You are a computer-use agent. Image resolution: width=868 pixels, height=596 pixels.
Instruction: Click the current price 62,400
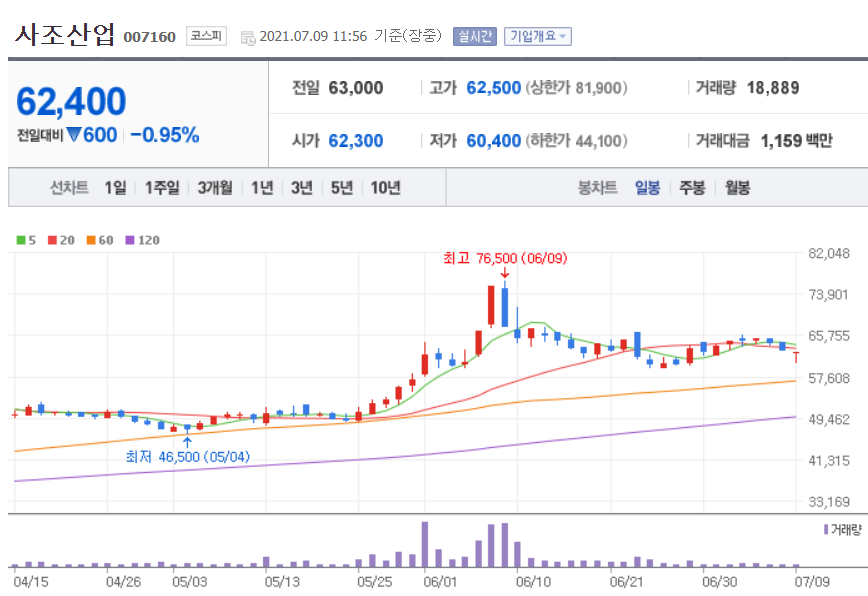click(x=71, y=101)
